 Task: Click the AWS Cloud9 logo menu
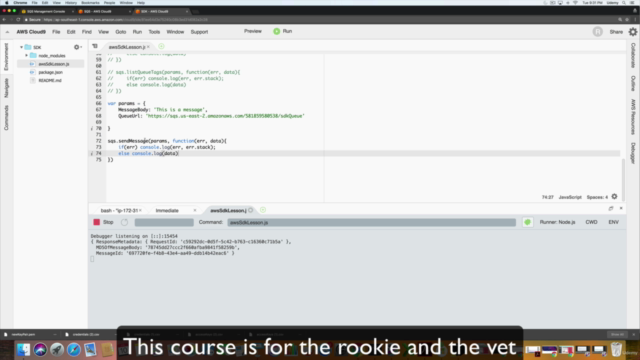coord(31,32)
